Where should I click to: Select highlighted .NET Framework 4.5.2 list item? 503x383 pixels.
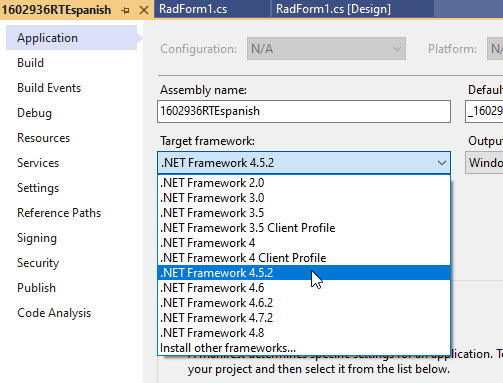[x=304, y=273]
